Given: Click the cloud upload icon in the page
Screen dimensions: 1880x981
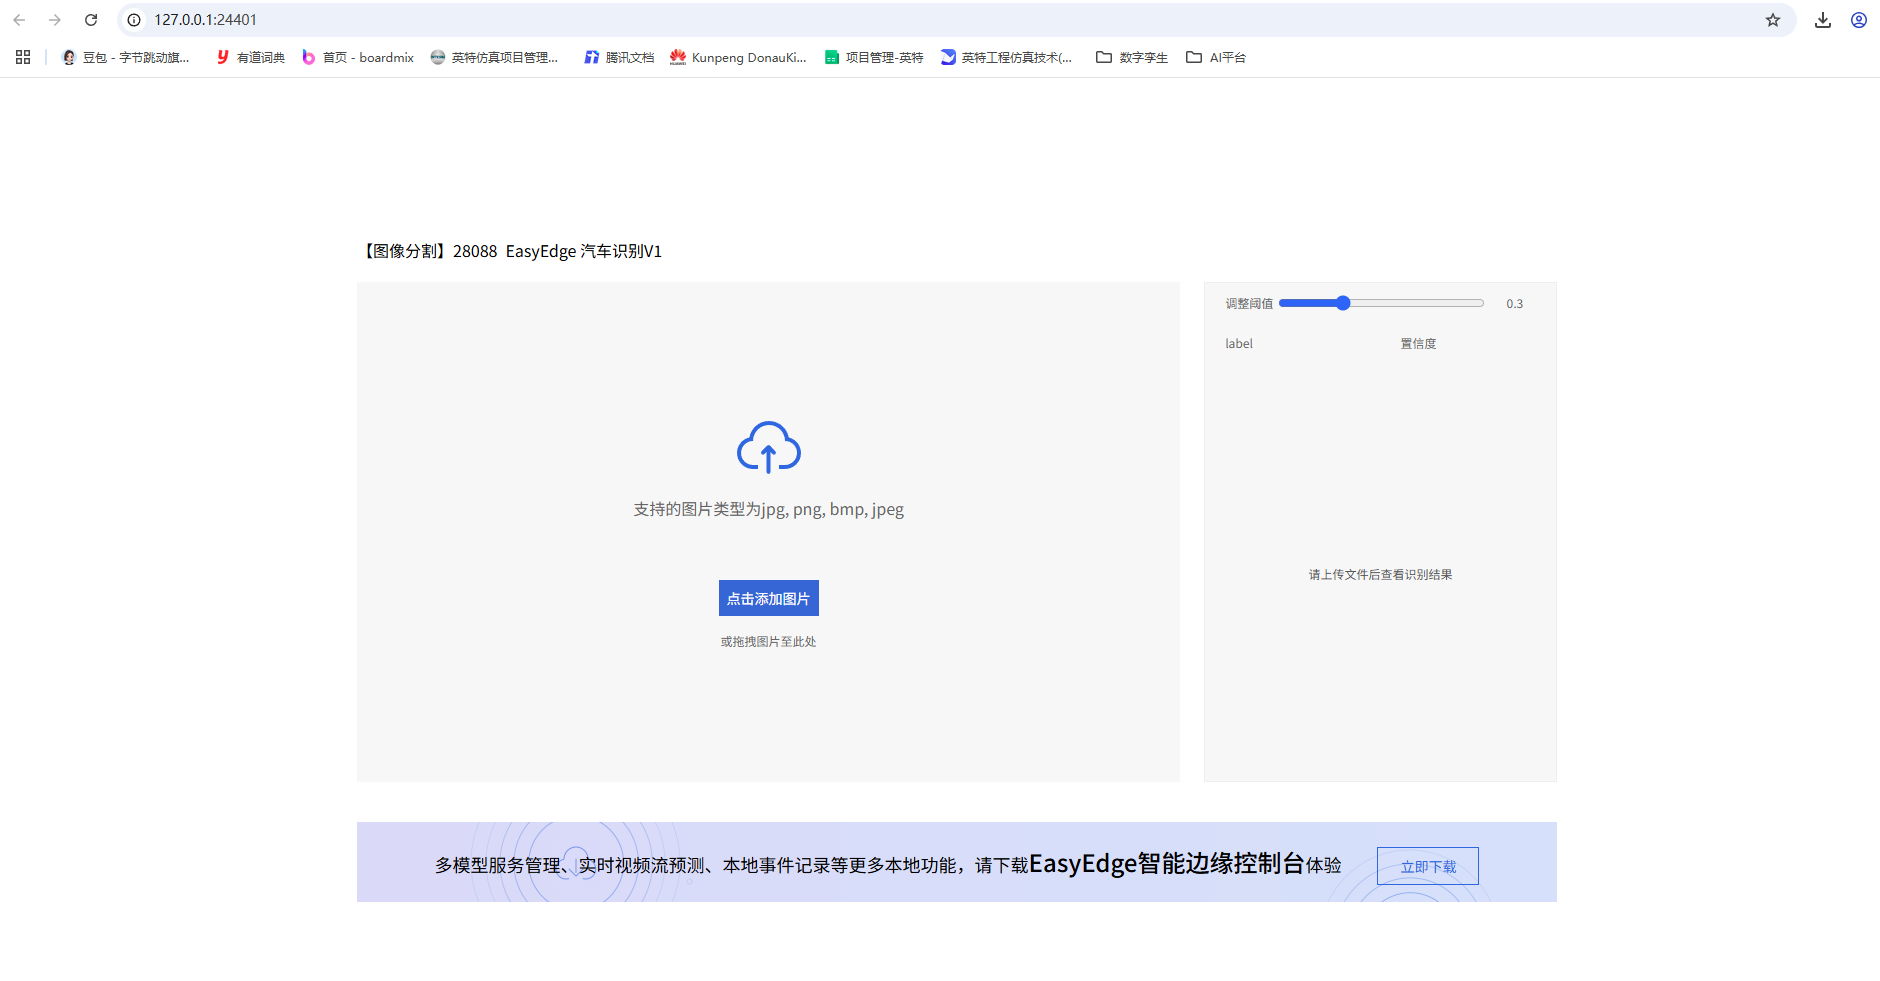Looking at the screenshot, I should [768, 449].
